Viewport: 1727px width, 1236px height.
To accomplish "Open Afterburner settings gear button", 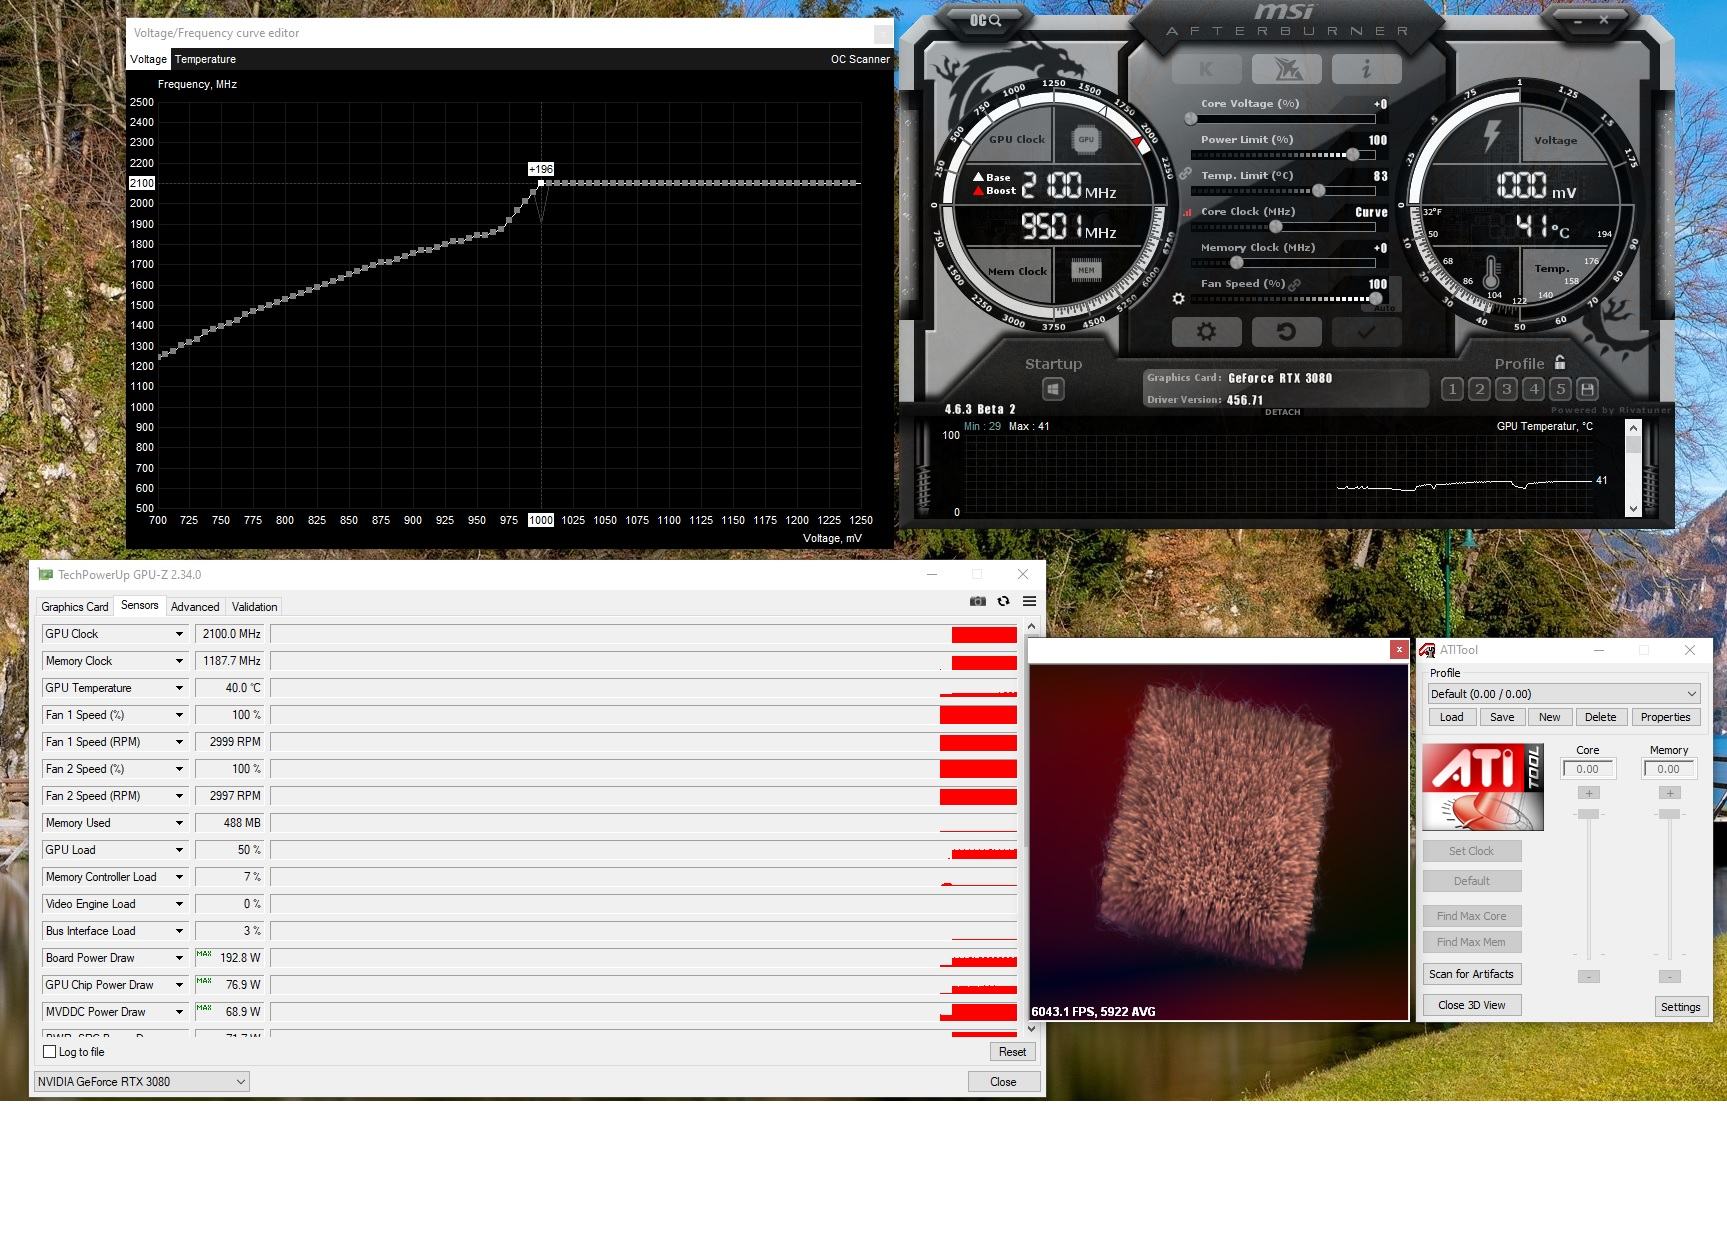I will tap(1207, 332).
